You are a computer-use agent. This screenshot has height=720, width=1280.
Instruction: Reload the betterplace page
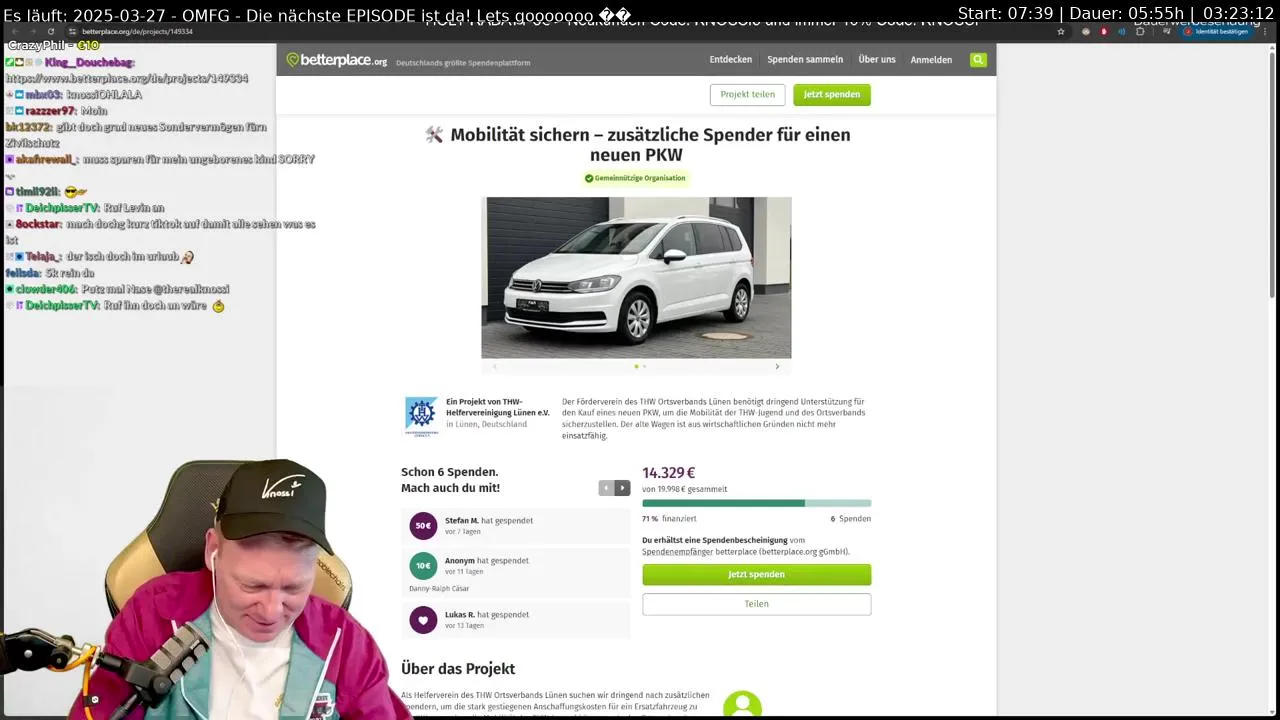click(50, 31)
